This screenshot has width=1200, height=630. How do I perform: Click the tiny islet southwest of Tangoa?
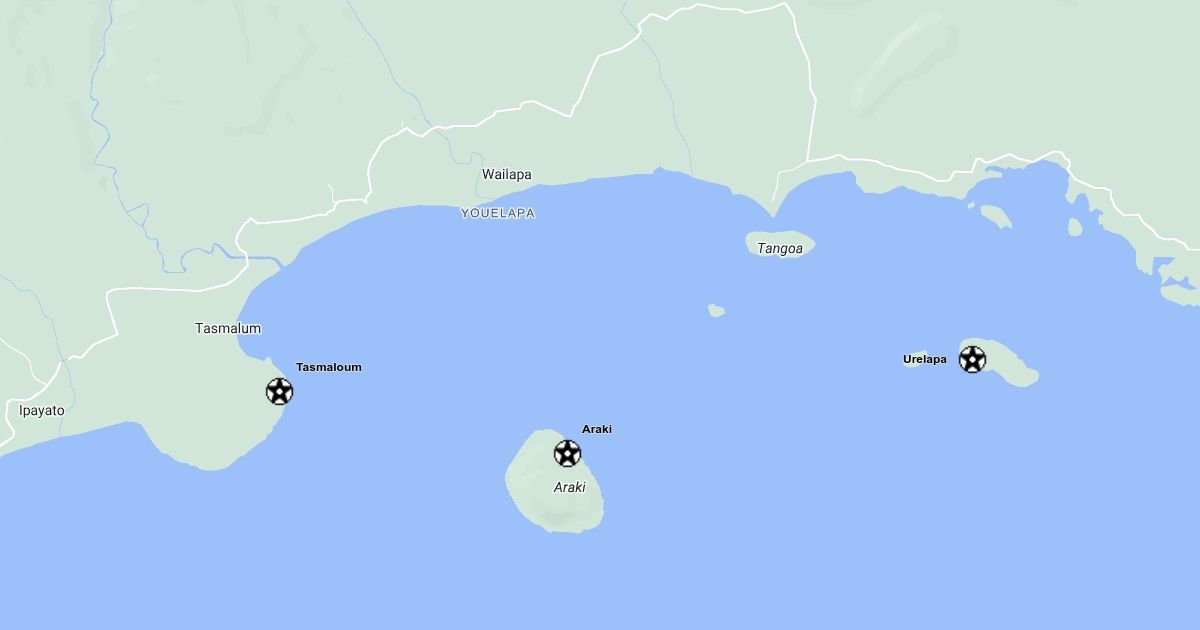tap(716, 311)
